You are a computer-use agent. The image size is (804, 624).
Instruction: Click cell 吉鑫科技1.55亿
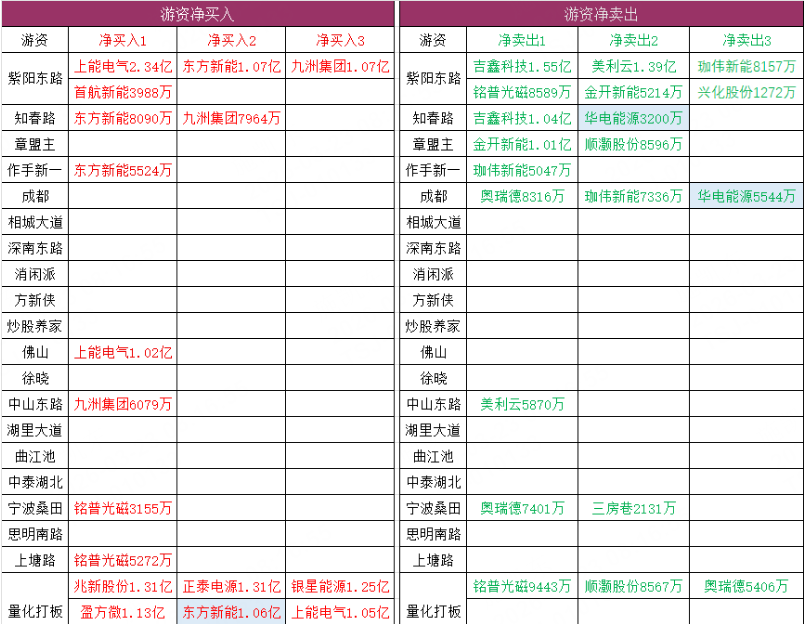pos(522,66)
